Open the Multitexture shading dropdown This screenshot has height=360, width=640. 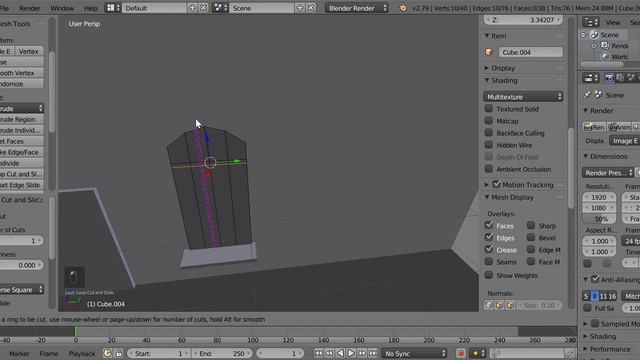click(523, 97)
